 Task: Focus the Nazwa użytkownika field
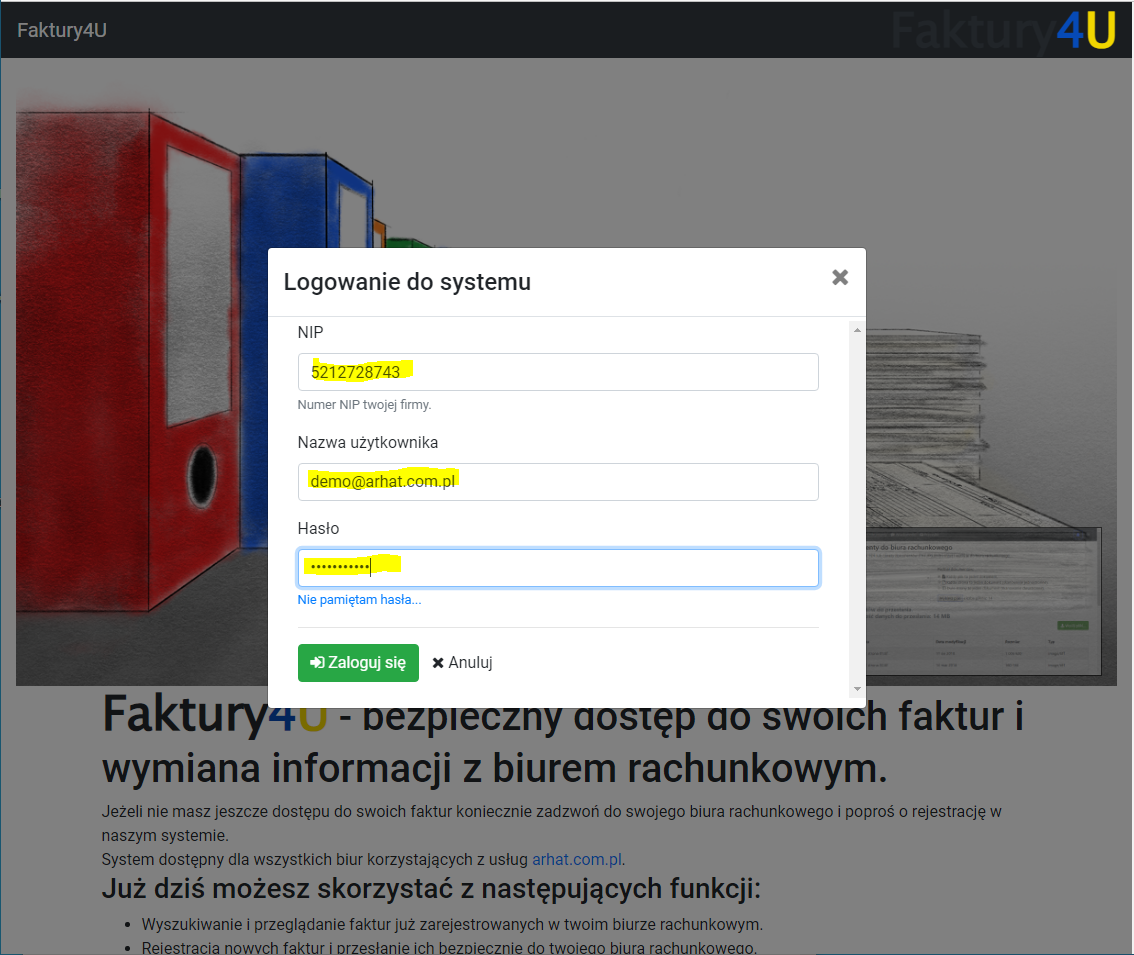[557, 481]
